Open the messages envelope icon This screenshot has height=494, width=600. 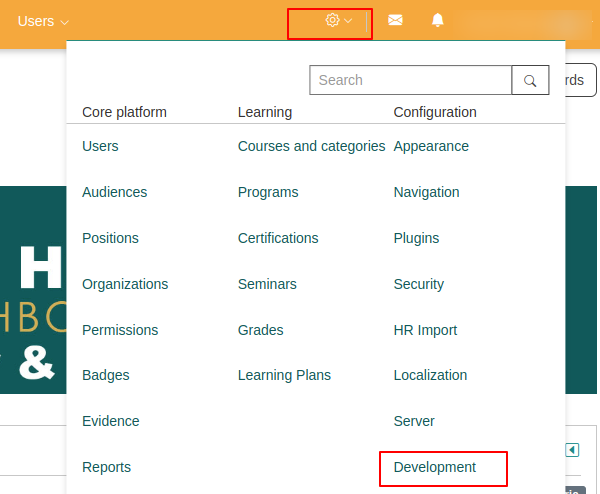(395, 21)
